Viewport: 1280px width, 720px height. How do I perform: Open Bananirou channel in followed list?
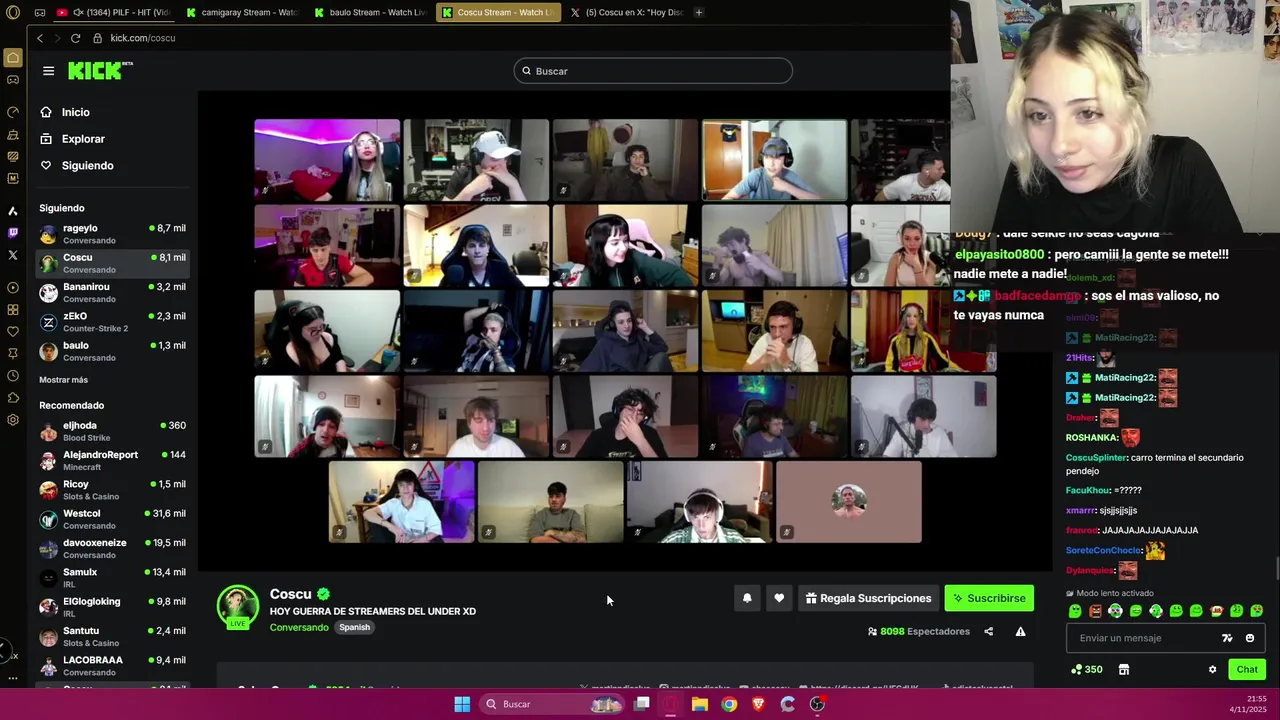click(x=112, y=293)
